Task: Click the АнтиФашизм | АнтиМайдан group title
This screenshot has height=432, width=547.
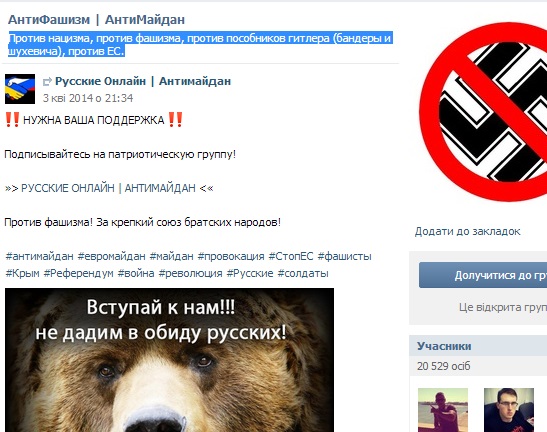Action: pyautogui.click(x=96, y=20)
